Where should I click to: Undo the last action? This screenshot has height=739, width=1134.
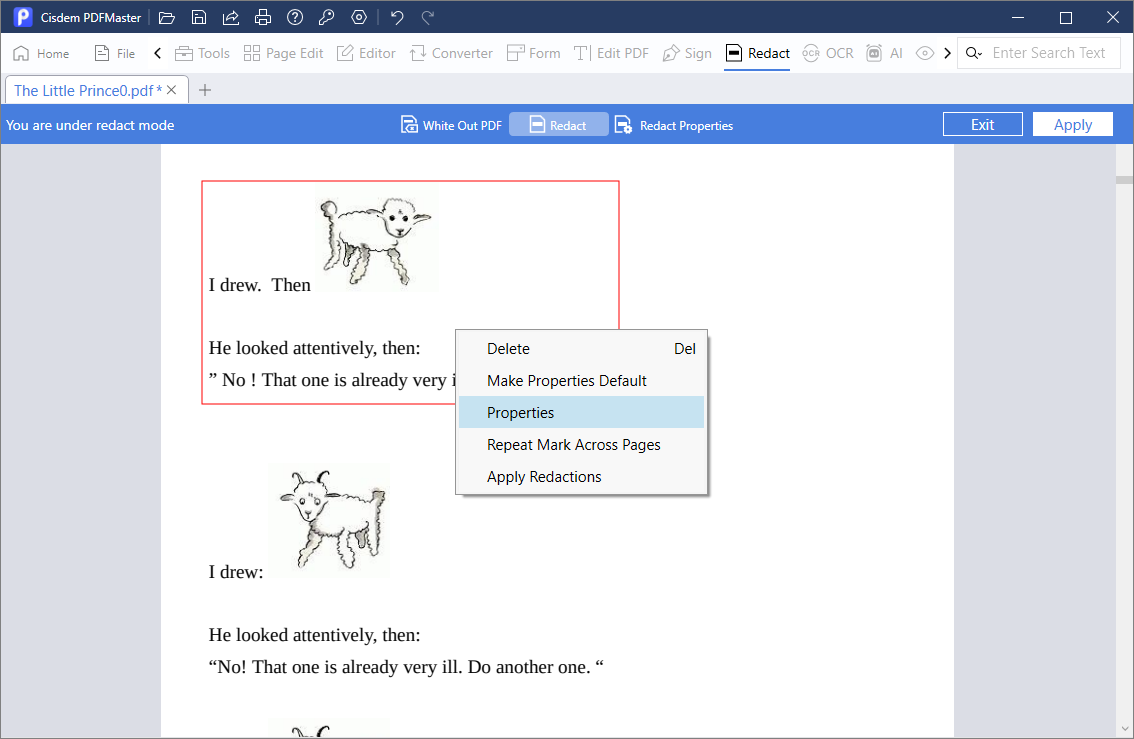[397, 17]
